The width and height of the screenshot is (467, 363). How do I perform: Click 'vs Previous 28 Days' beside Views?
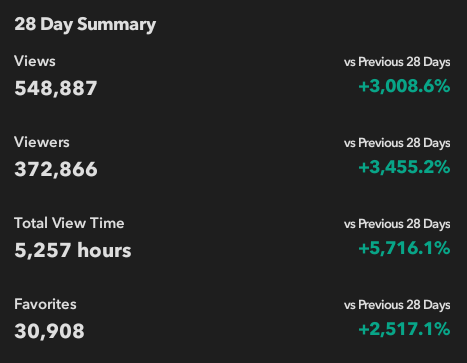397,62
